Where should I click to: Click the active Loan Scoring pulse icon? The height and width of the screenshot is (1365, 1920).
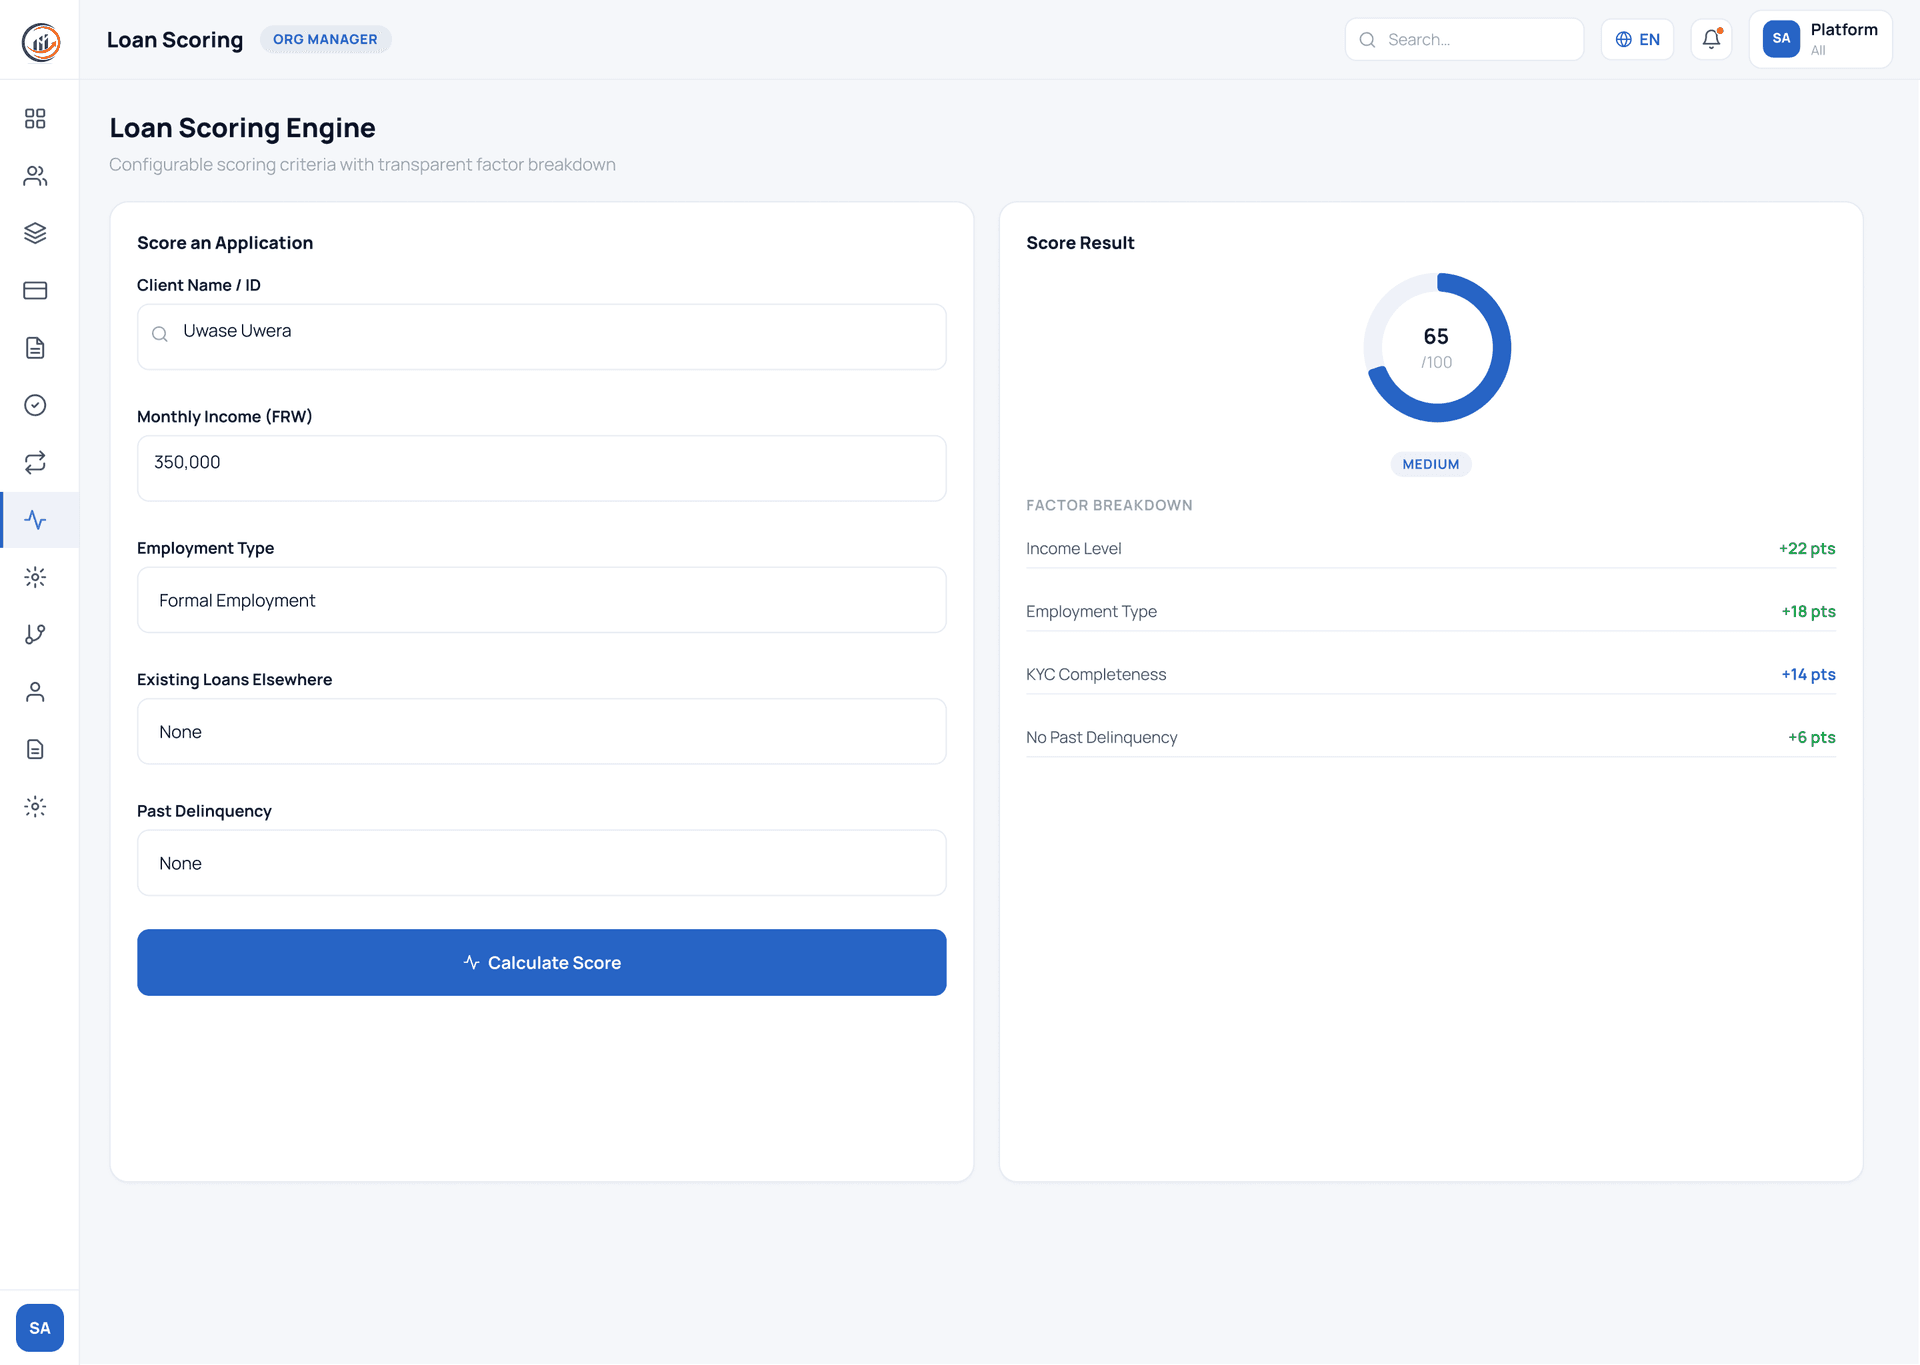(x=35, y=519)
